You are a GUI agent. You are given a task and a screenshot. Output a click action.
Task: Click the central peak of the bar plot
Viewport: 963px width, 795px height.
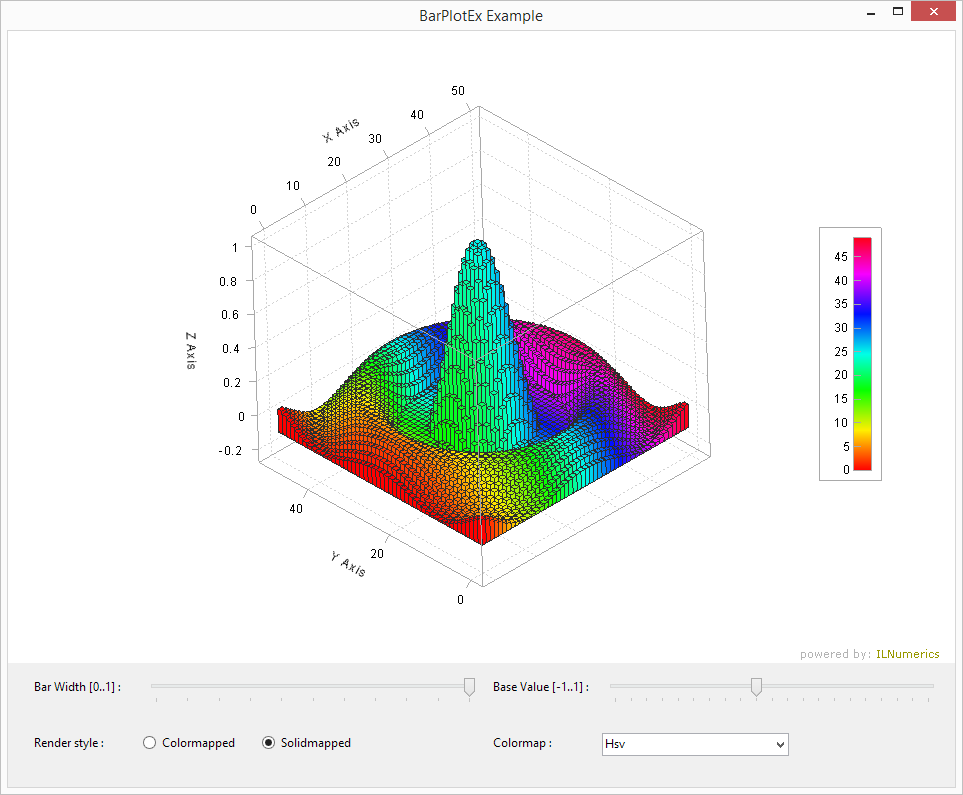click(x=478, y=250)
